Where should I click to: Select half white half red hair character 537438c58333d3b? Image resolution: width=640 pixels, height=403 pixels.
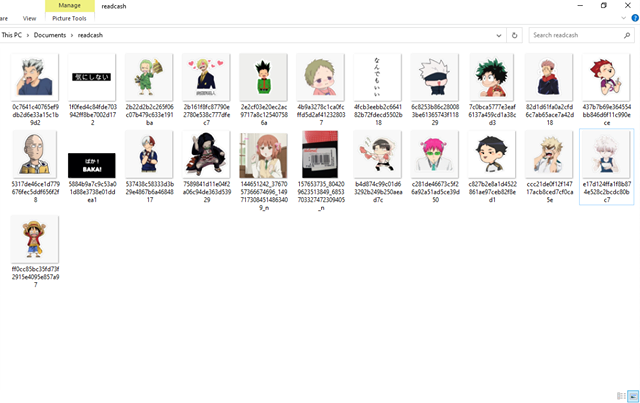pos(149,154)
